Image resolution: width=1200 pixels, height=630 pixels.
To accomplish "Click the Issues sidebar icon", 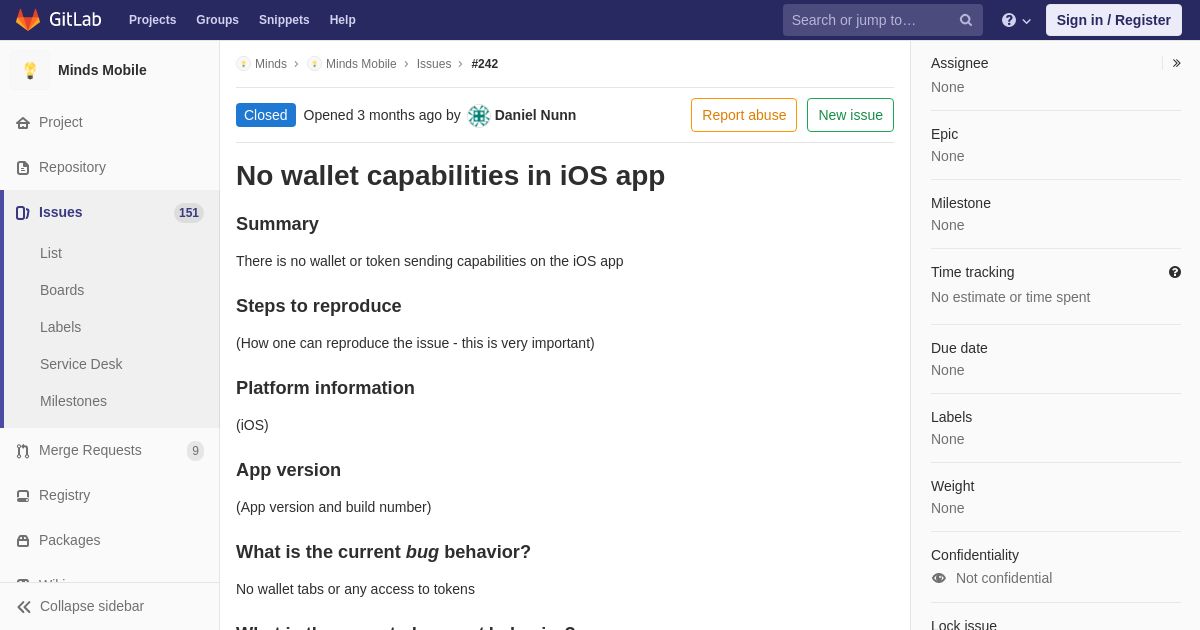I will click(23, 213).
